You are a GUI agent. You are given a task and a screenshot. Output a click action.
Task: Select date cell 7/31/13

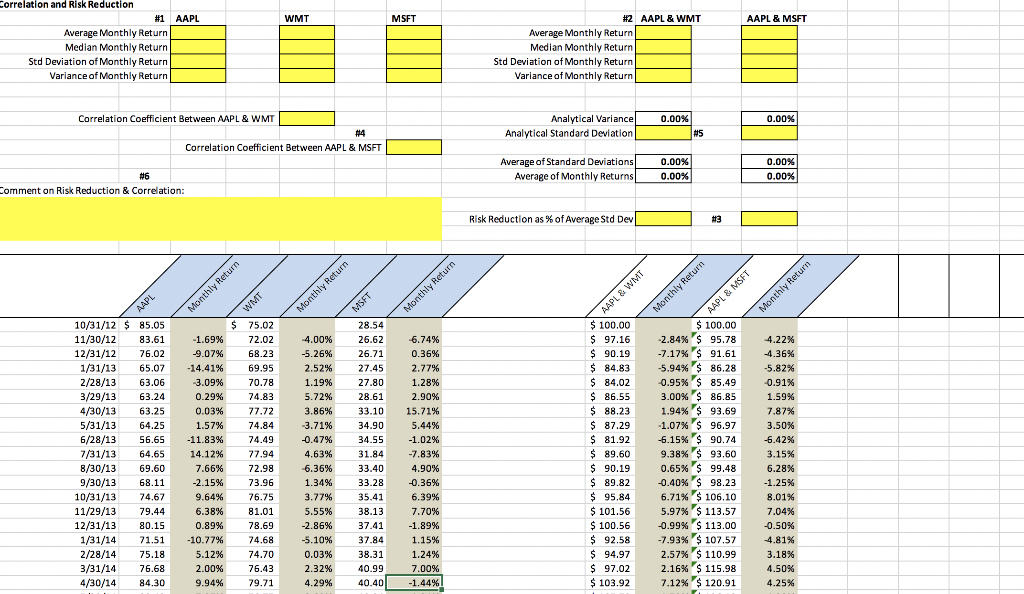coord(98,454)
